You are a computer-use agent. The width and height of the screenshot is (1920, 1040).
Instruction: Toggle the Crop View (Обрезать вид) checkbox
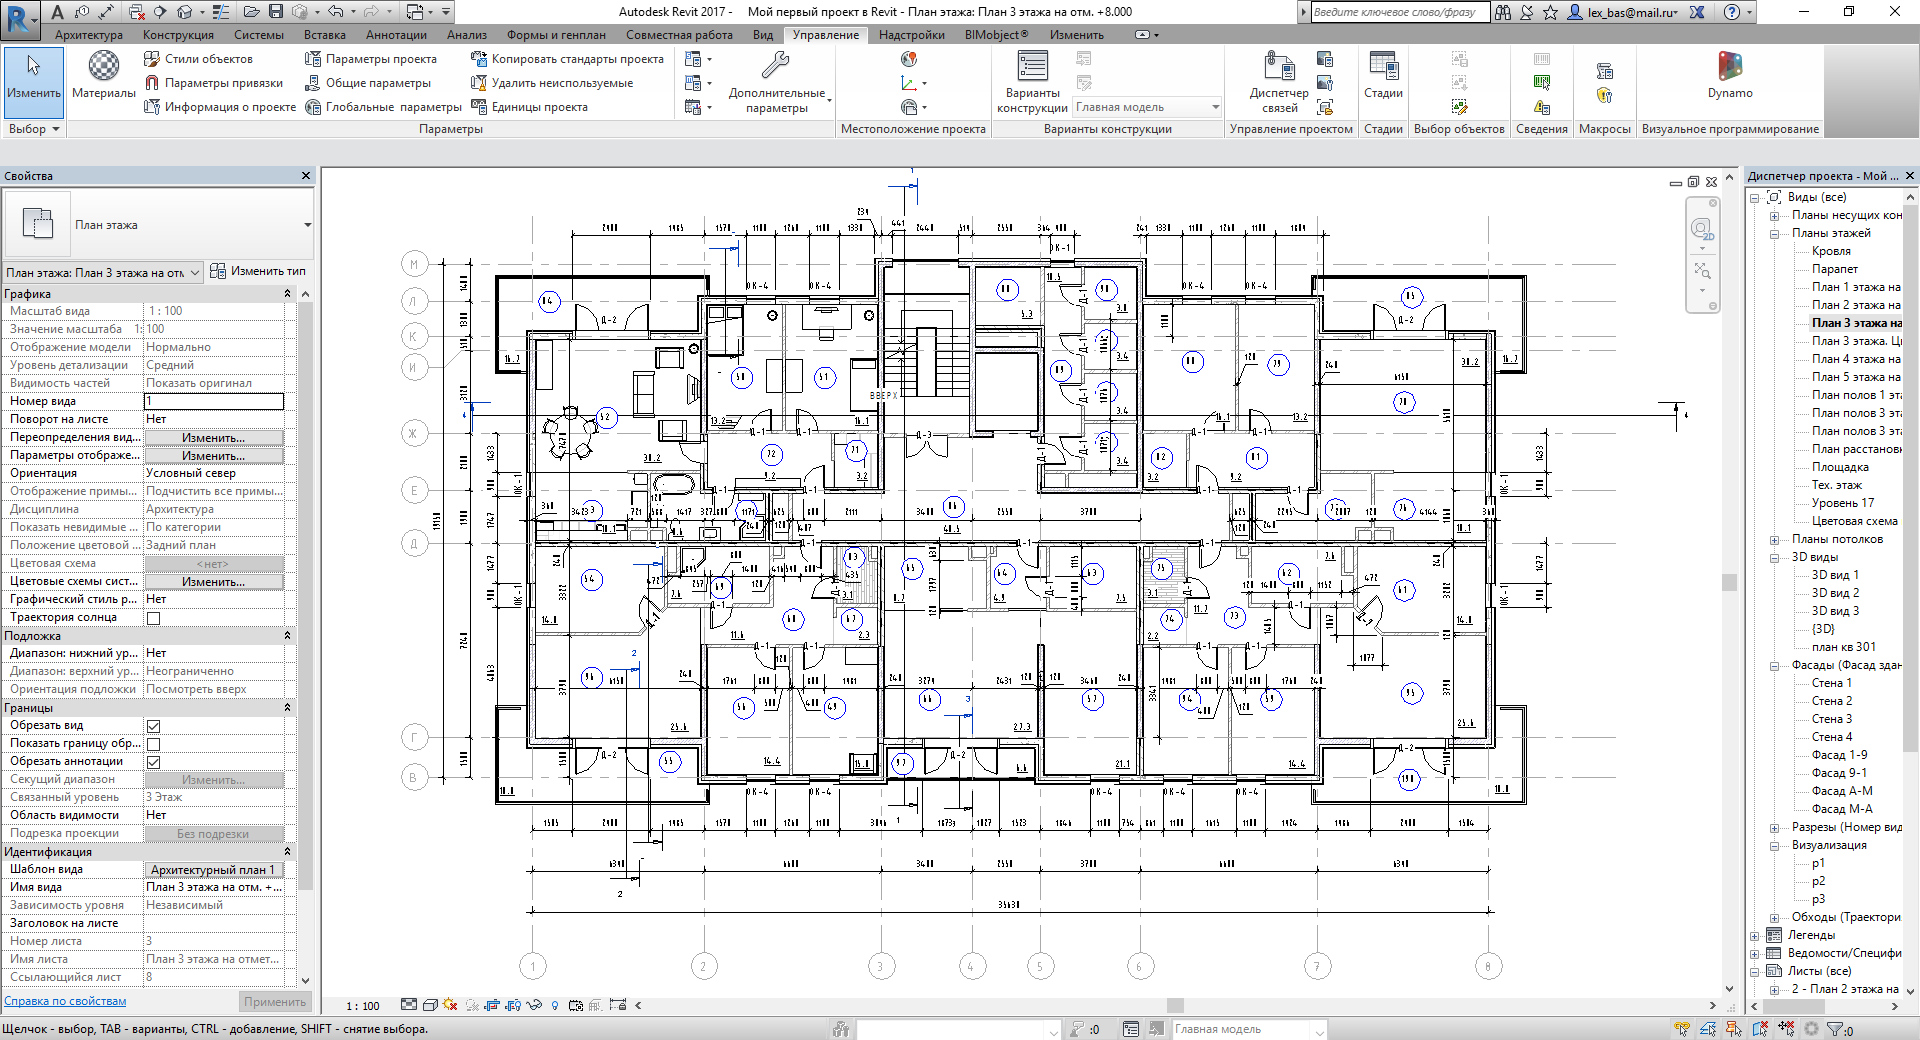154,726
